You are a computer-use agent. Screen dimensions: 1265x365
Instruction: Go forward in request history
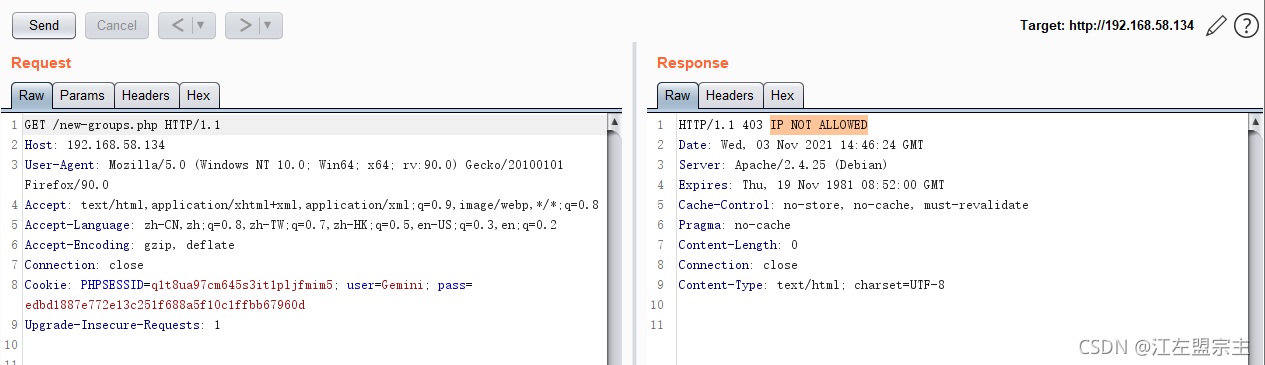245,25
